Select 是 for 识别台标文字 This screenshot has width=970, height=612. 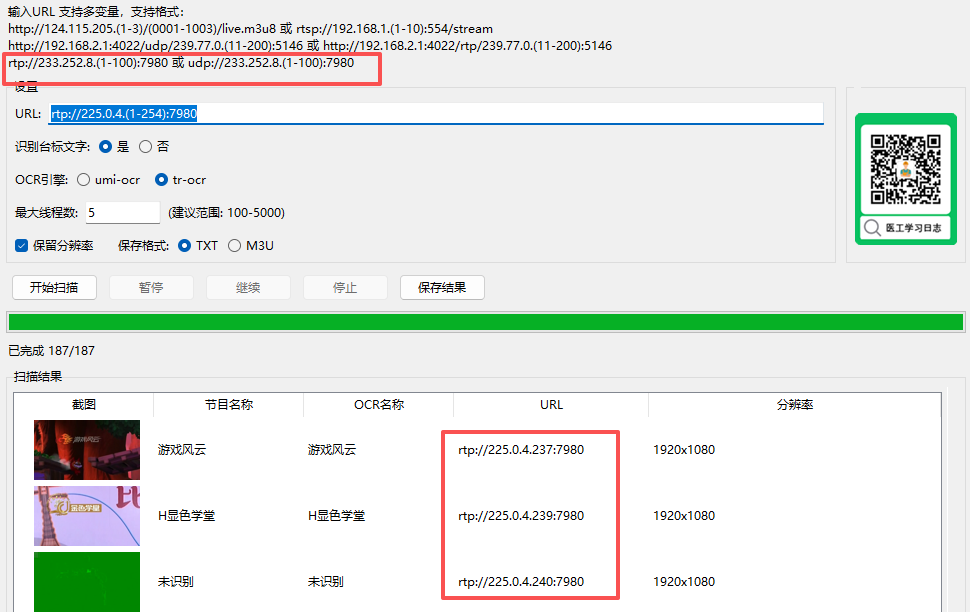[x=105, y=146]
